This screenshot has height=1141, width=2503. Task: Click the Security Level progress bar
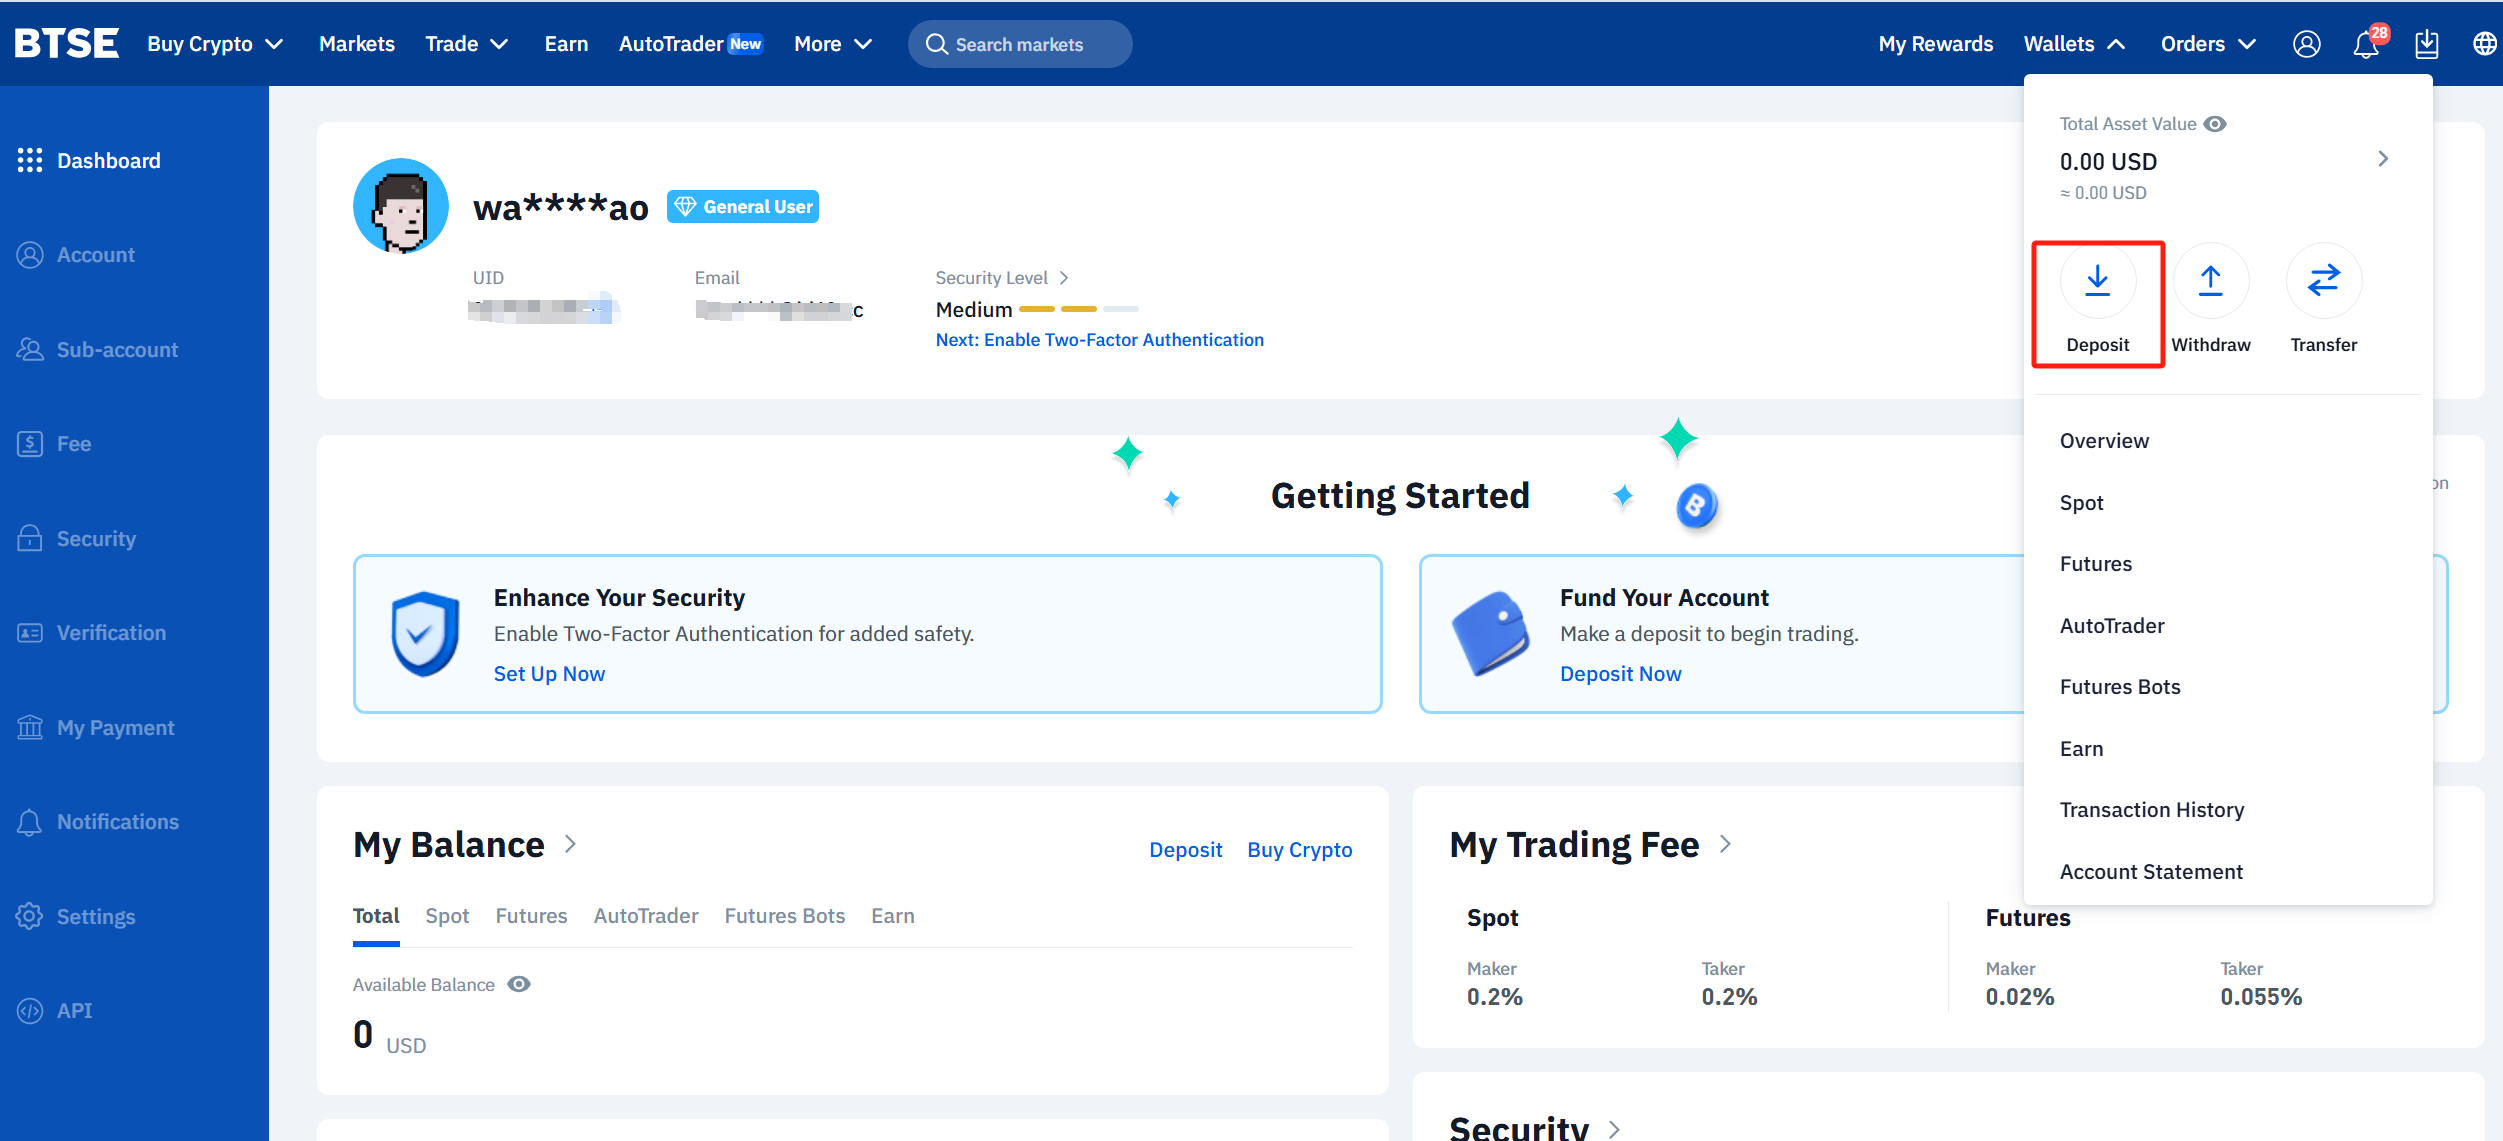coord(1078,310)
